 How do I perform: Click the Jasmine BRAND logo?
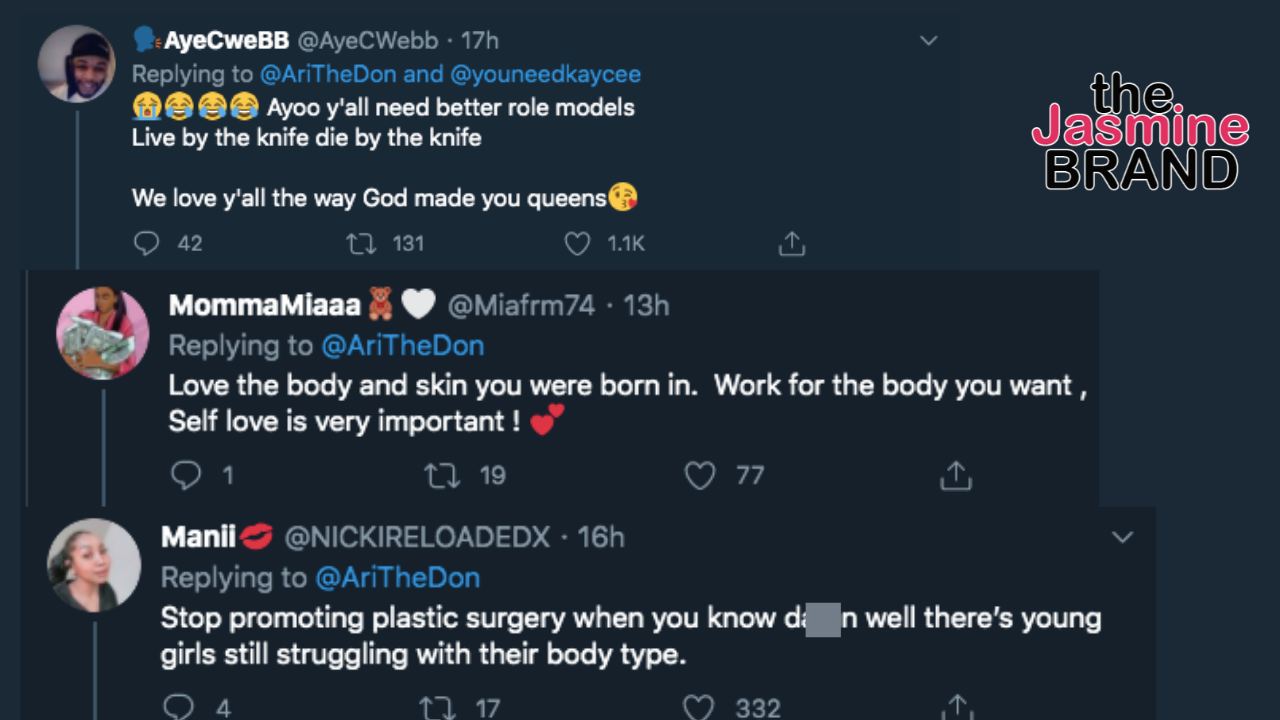[1140, 130]
